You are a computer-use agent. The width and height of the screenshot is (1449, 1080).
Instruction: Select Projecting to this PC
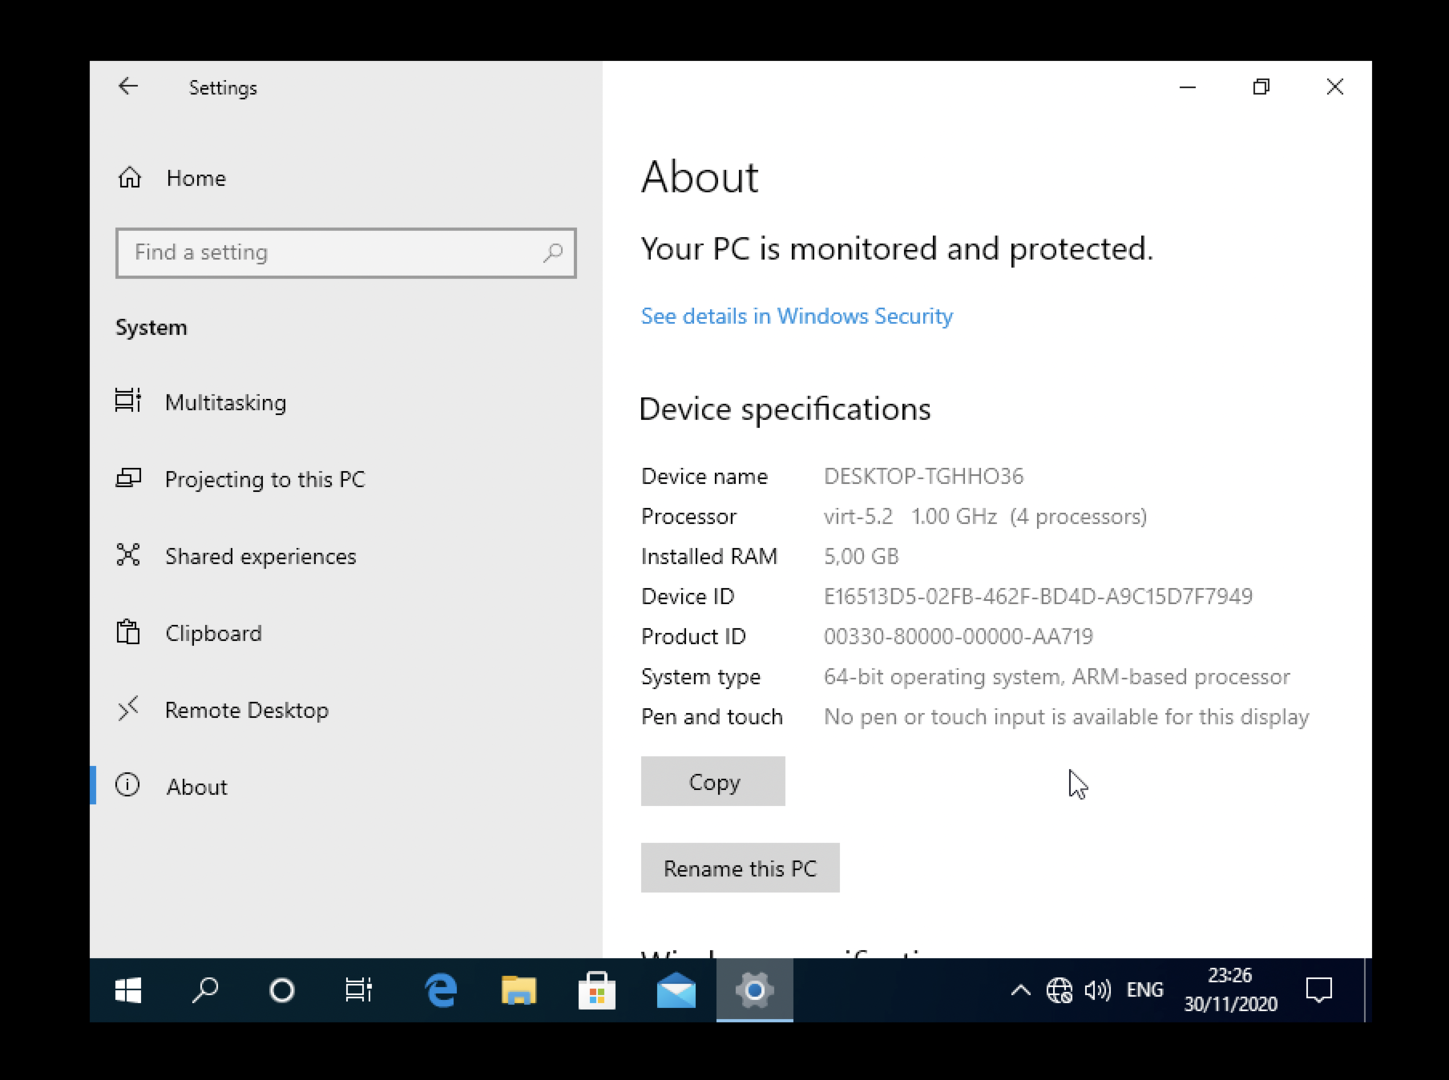click(x=264, y=479)
